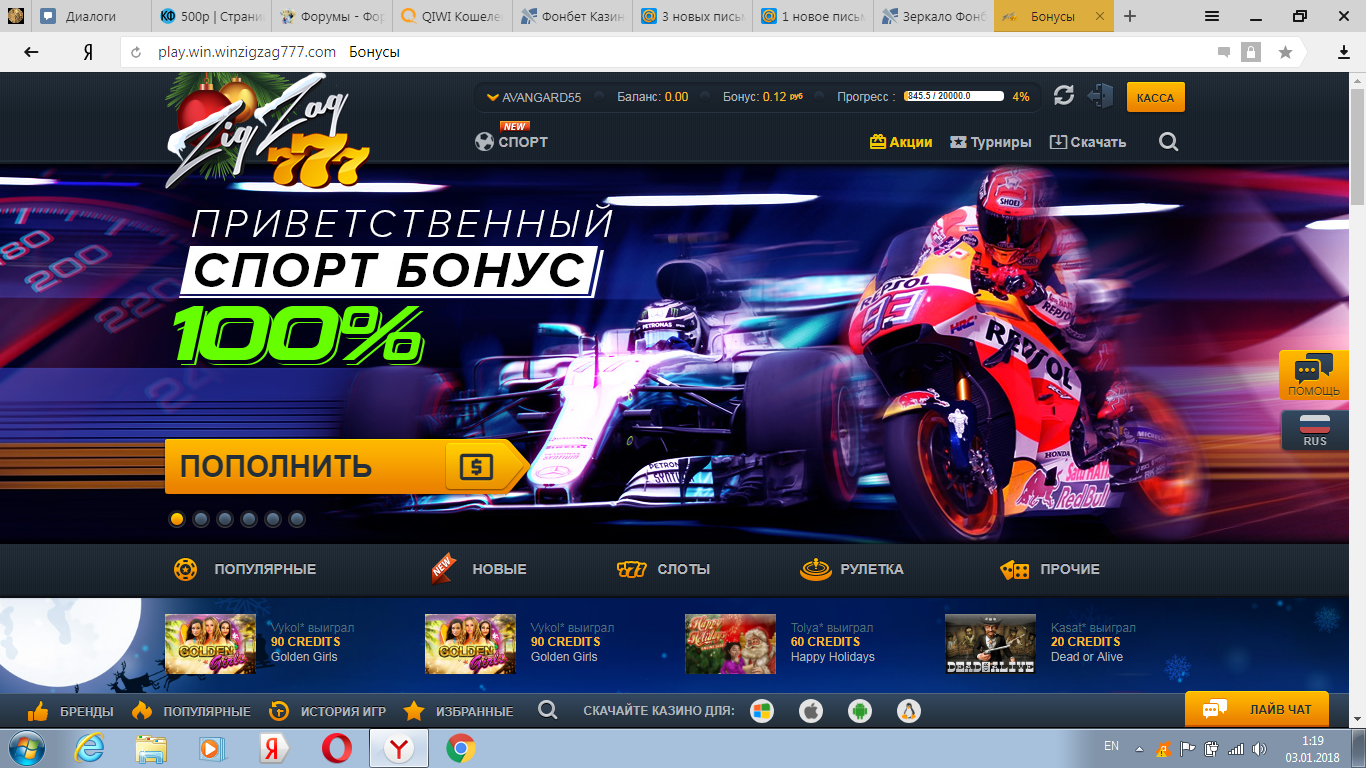Download casino for Windows icon
This screenshot has height=768, width=1366.
coord(762,711)
